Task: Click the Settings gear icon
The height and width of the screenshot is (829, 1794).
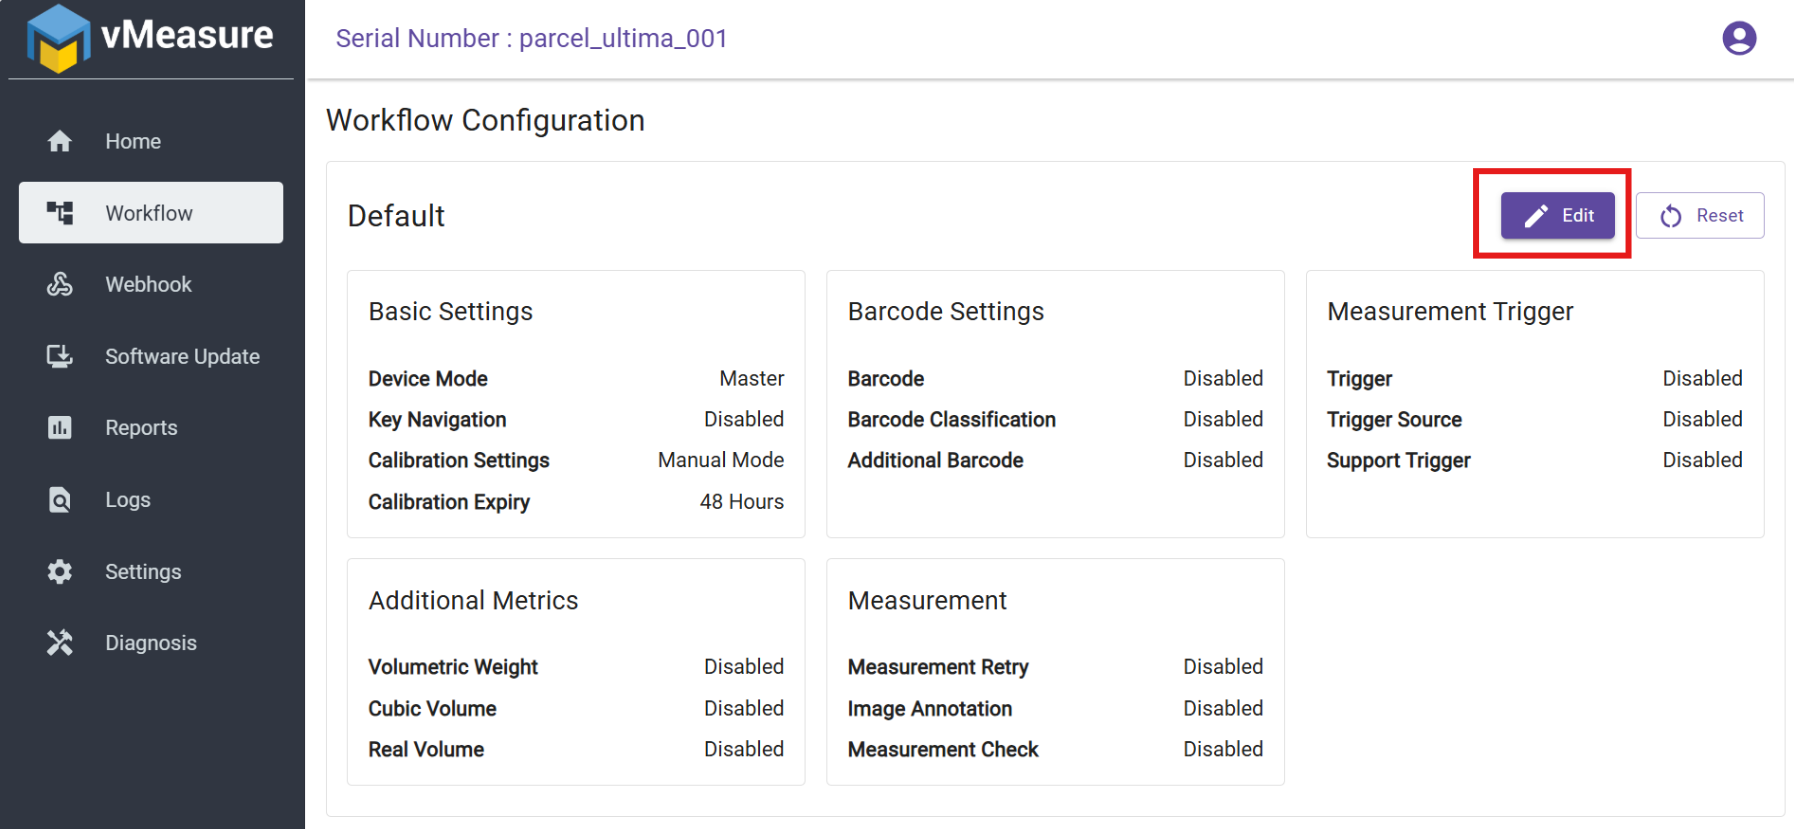Action: pyautogui.click(x=60, y=571)
